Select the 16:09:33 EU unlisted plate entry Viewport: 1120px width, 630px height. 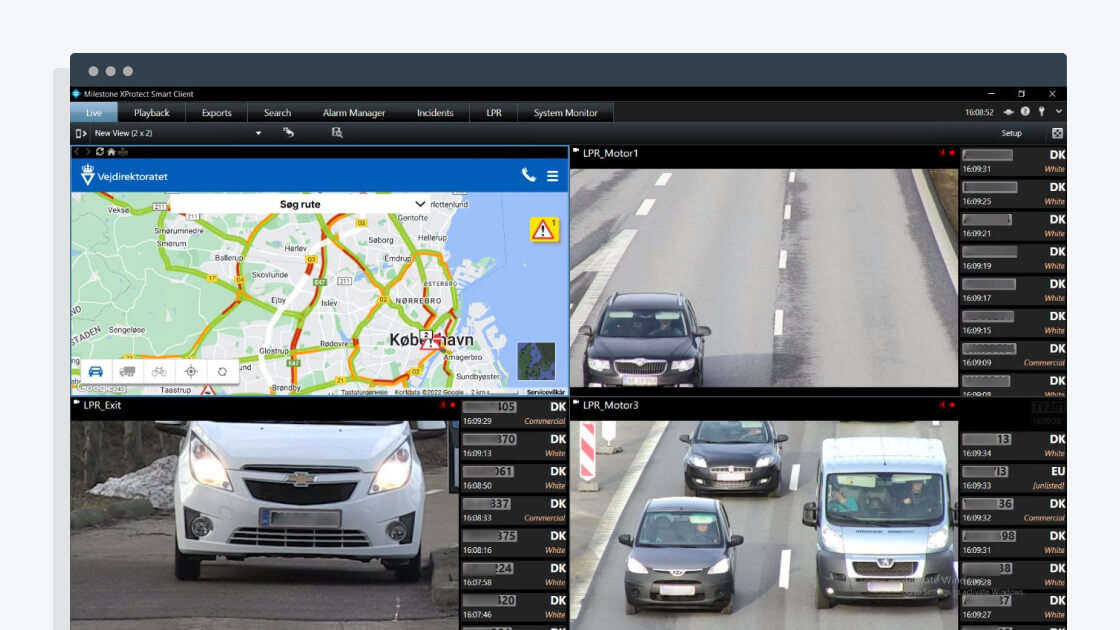pos(1013,478)
